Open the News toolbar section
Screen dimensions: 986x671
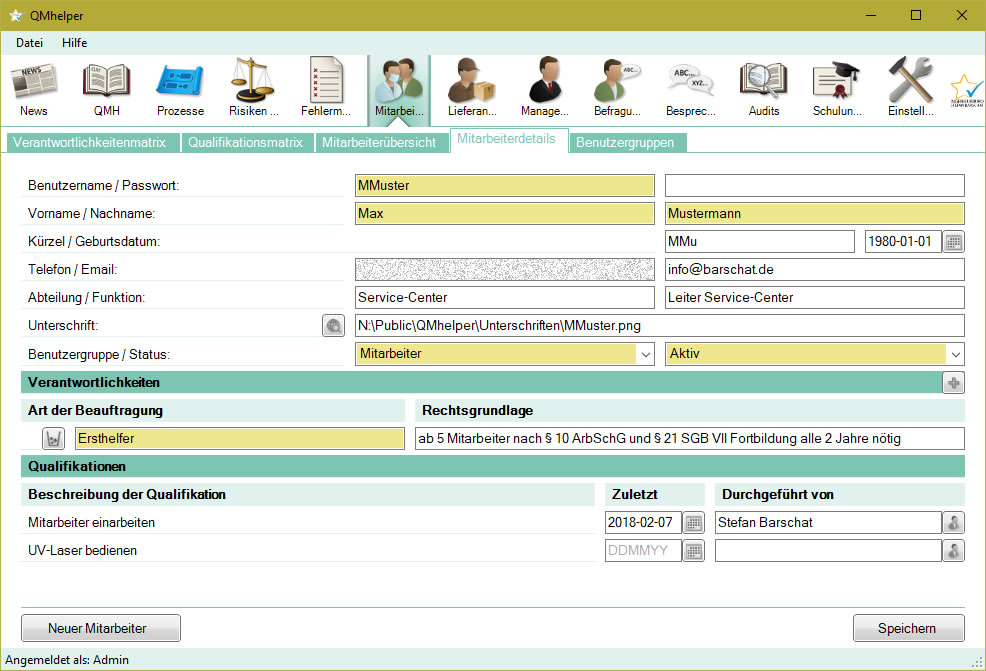point(33,88)
